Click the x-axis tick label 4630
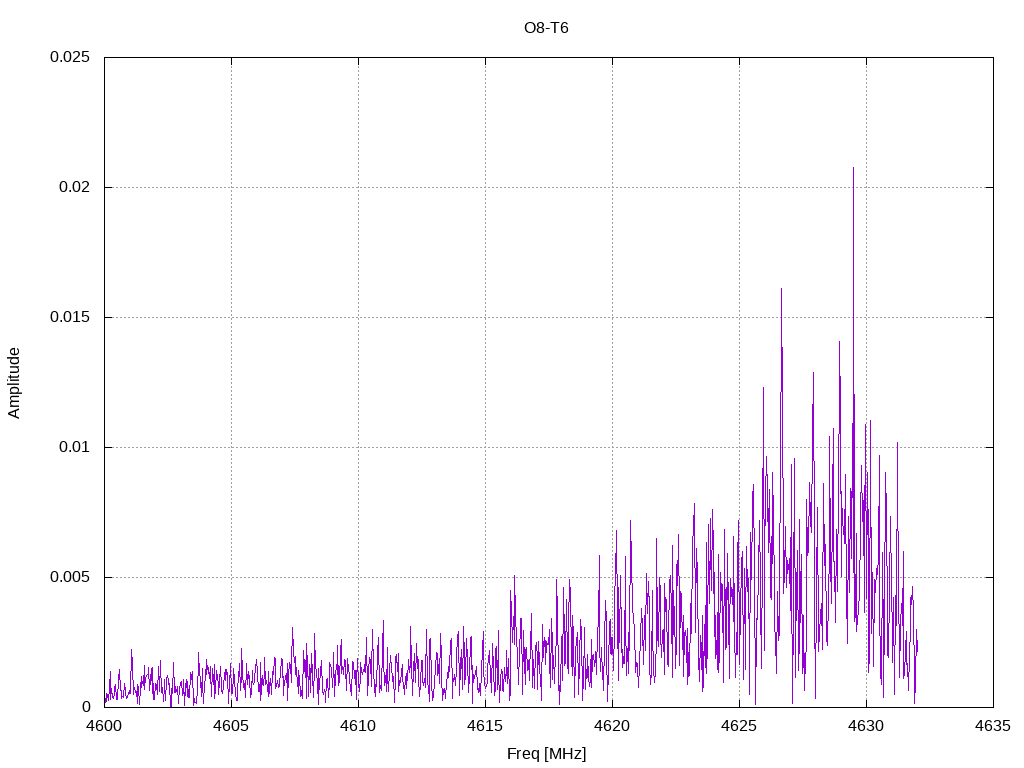 [x=866, y=726]
